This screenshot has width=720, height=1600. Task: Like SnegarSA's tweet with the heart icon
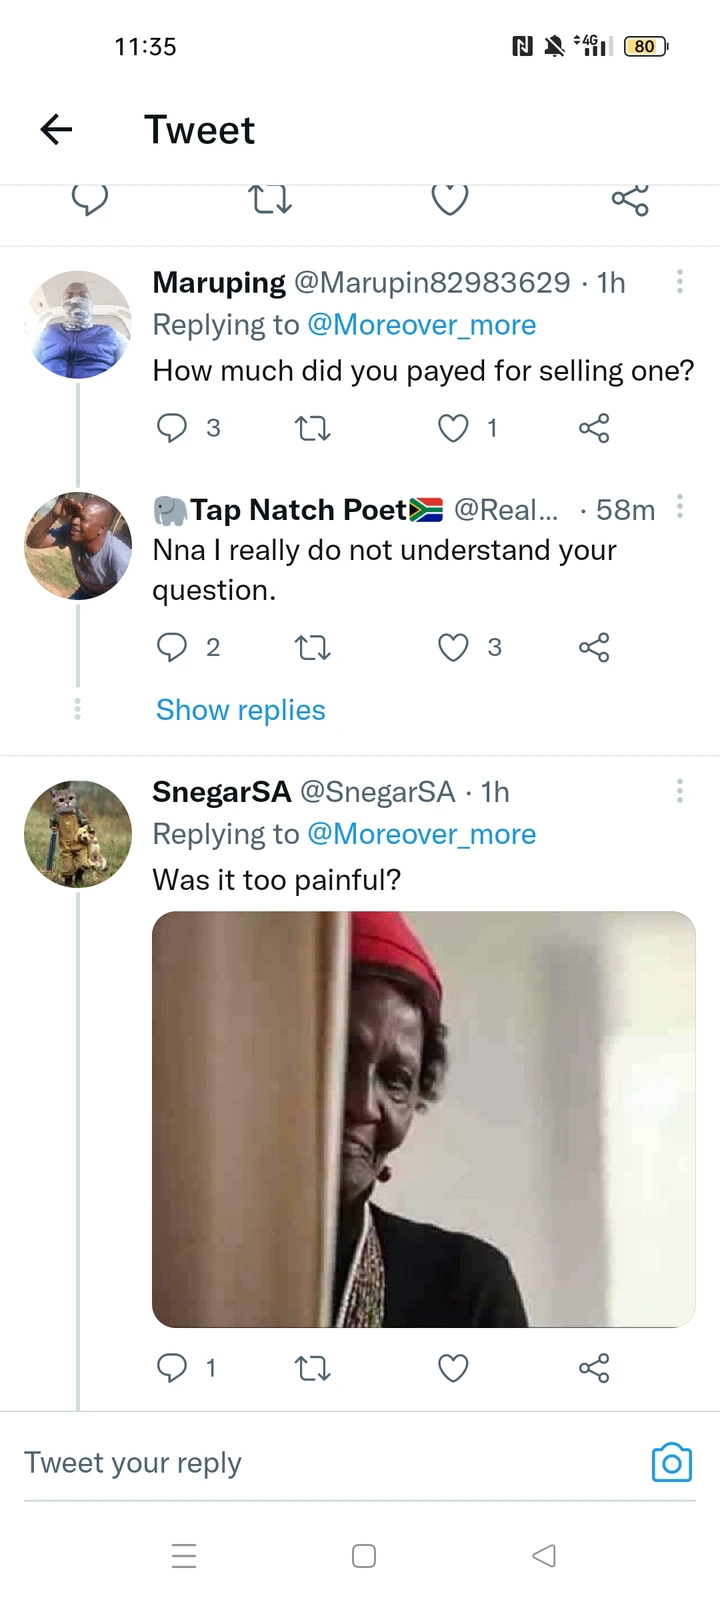453,1368
